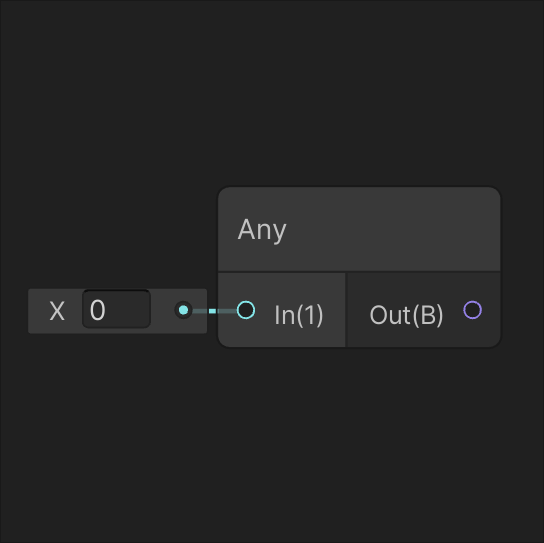Click the In(1) slot label
544x543 pixels.
coord(299,315)
